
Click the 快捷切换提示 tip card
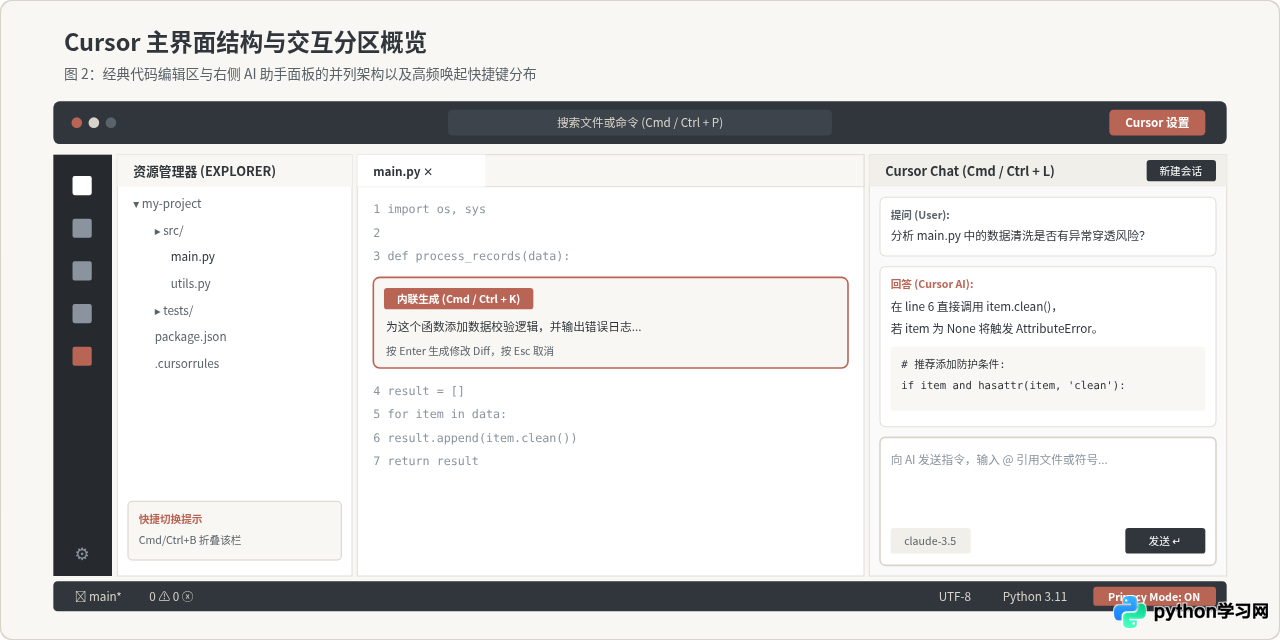(234, 530)
